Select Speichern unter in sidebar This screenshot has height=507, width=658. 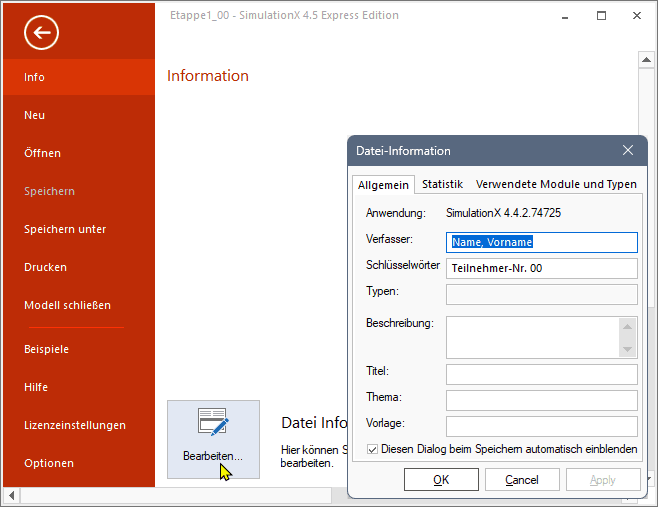[x=65, y=229]
